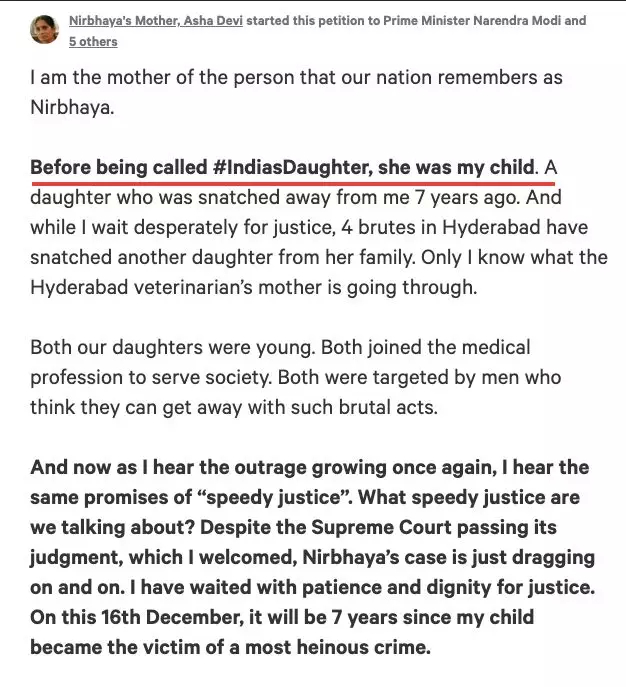Click the bold "16th December" date

point(172,618)
